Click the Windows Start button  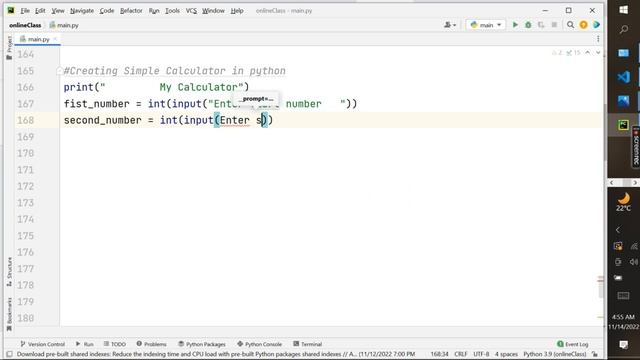pyautogui.click(x=623, y=10)
